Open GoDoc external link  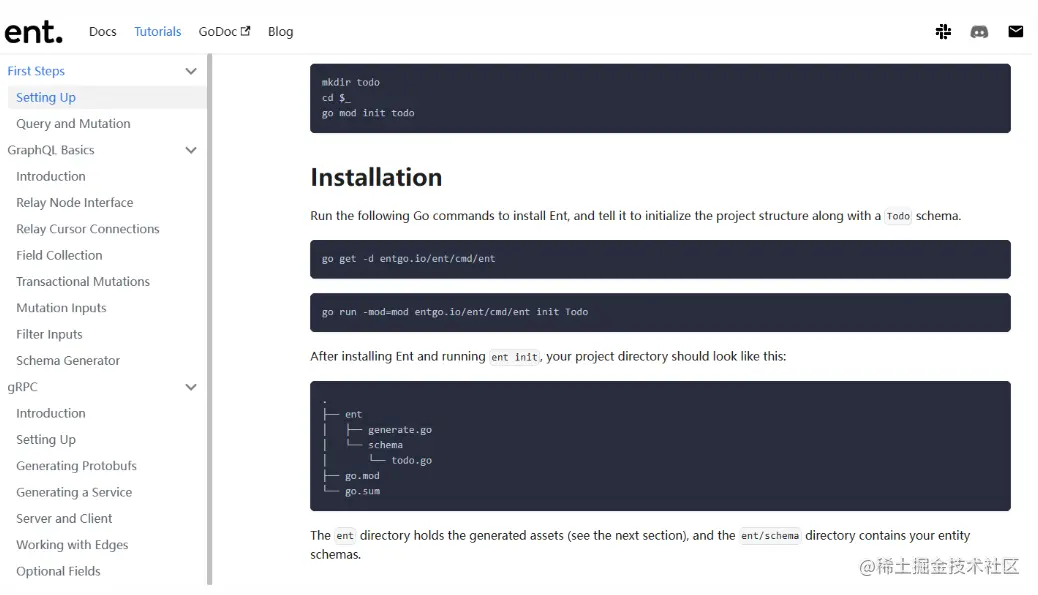224,32
